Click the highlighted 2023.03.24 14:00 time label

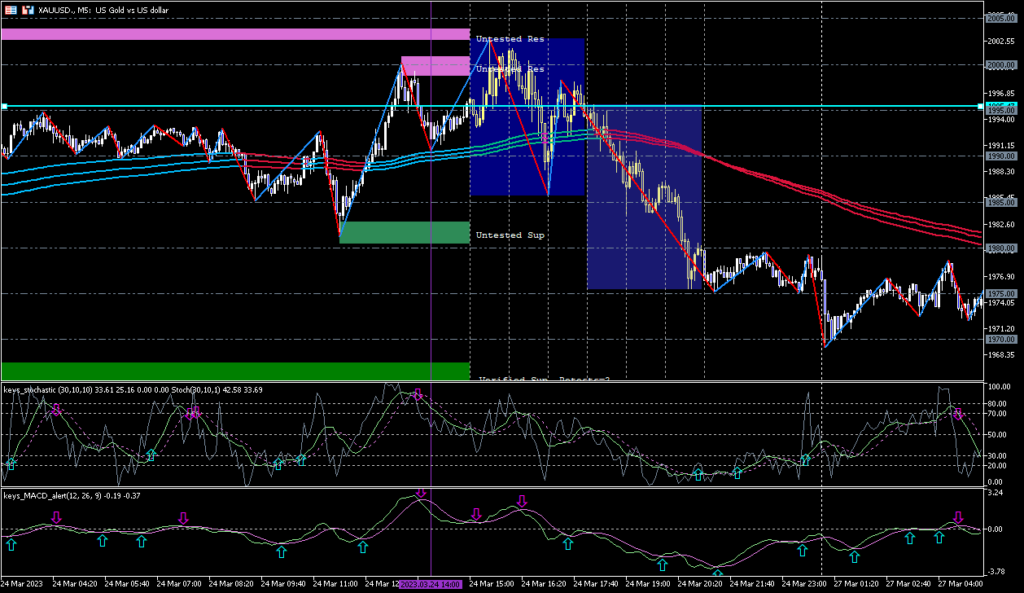pyautogui.click(x=430, y=583)
